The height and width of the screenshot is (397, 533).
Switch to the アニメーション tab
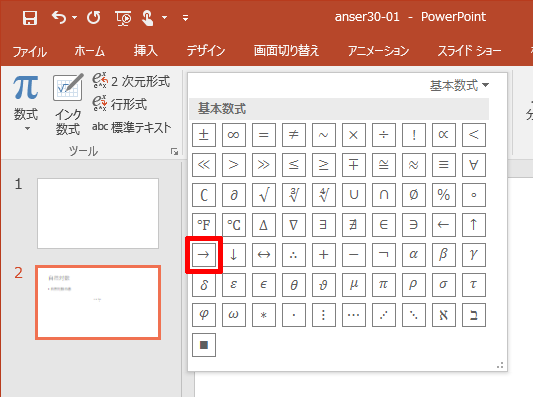point(378,51)
